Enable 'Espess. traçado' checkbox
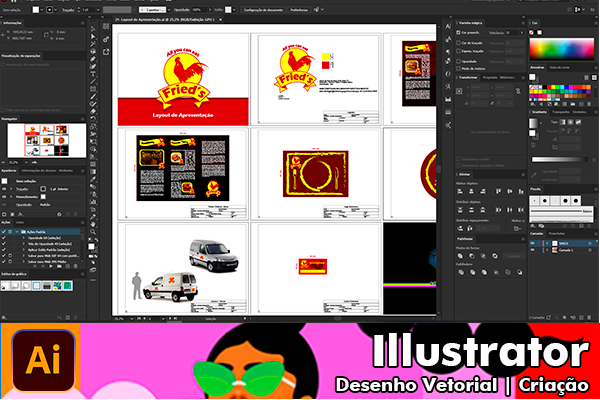The width and height of the screenshot is (600, 400). (458, 51)
